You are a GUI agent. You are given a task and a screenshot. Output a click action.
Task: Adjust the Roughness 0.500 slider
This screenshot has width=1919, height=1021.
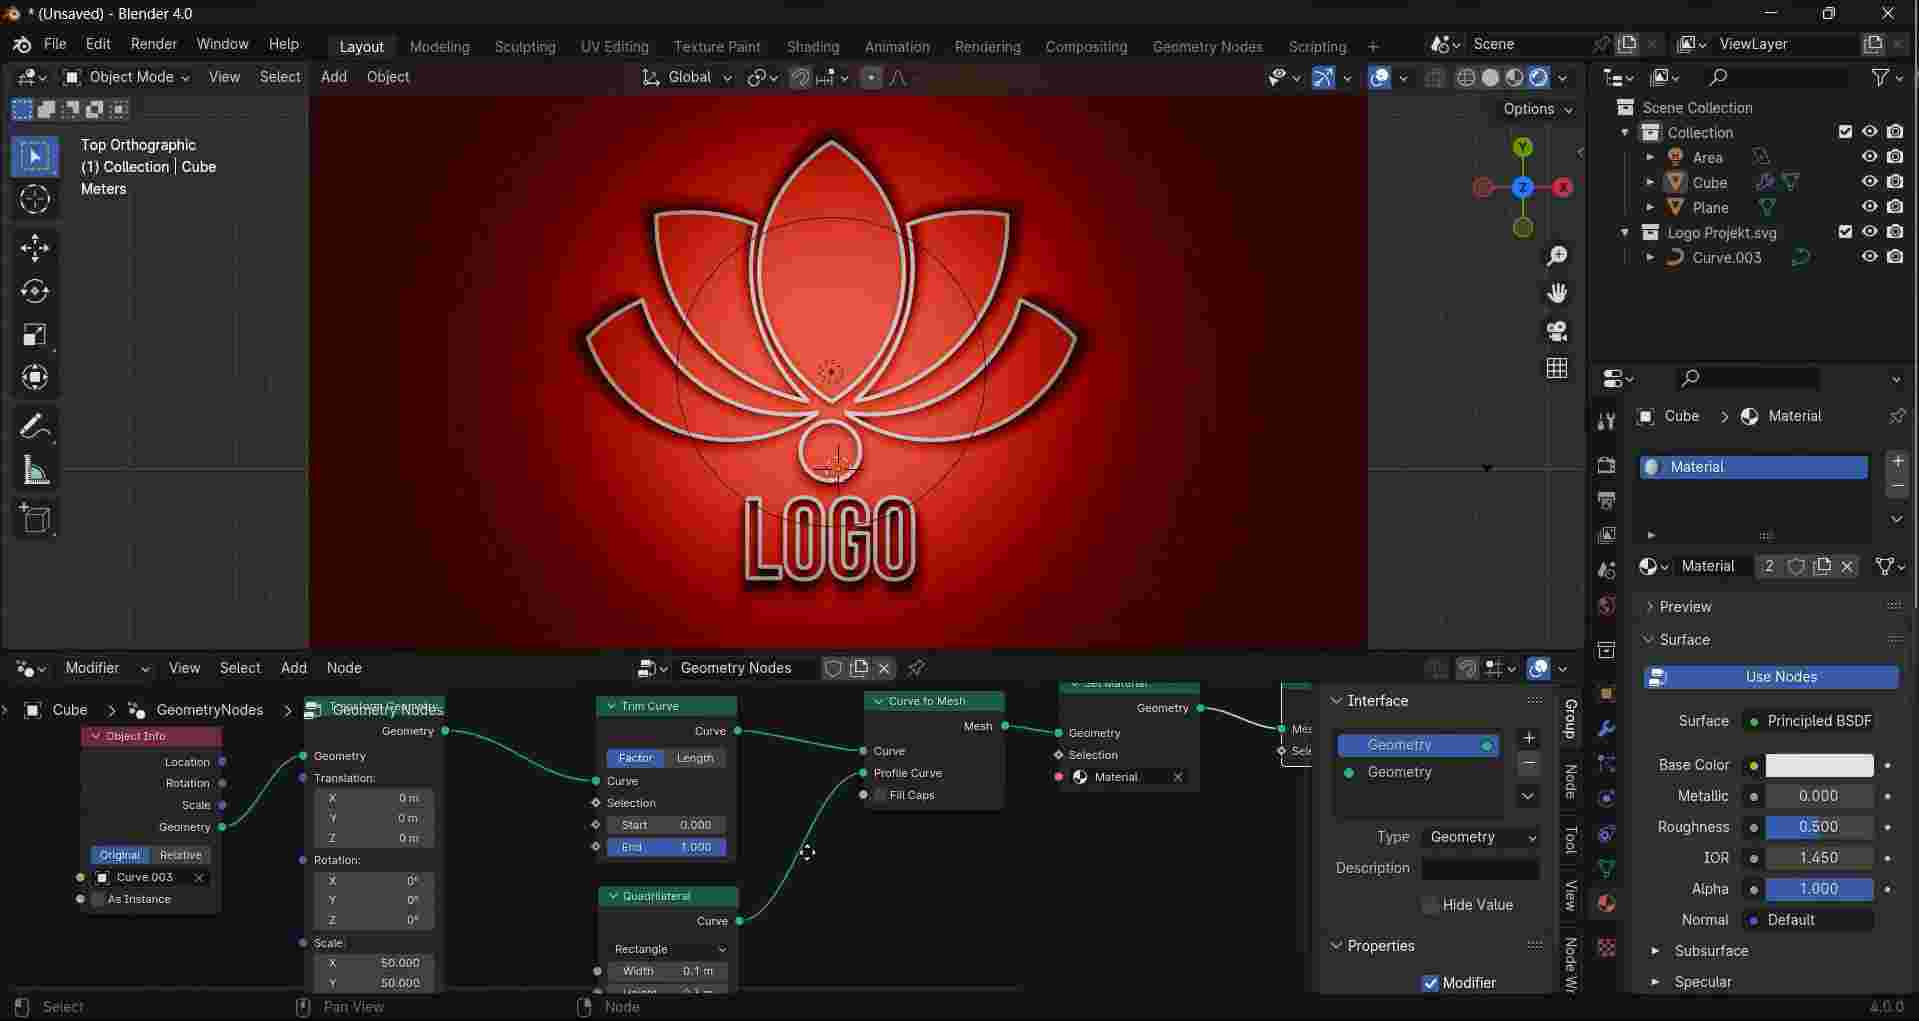pyautogui.click(x=1819, y=827)
